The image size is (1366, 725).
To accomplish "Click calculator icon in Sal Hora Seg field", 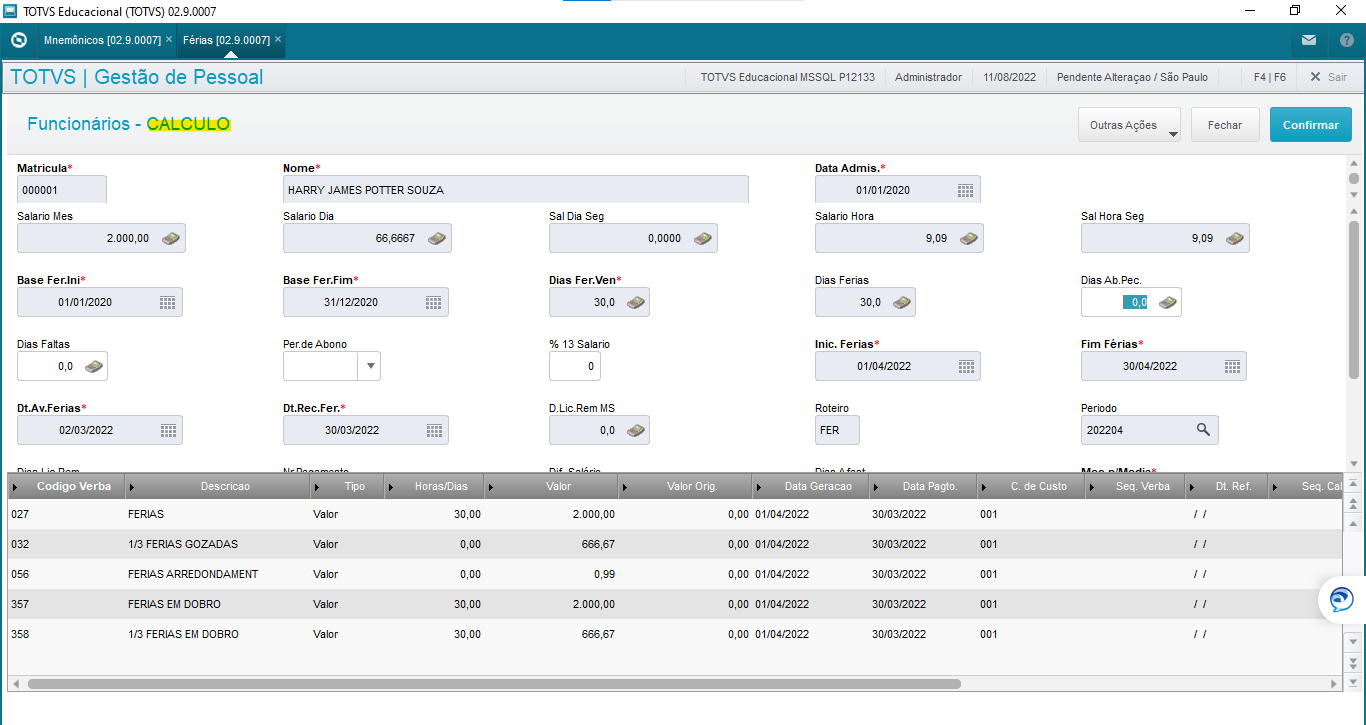I will click(x=1234, y=238).
